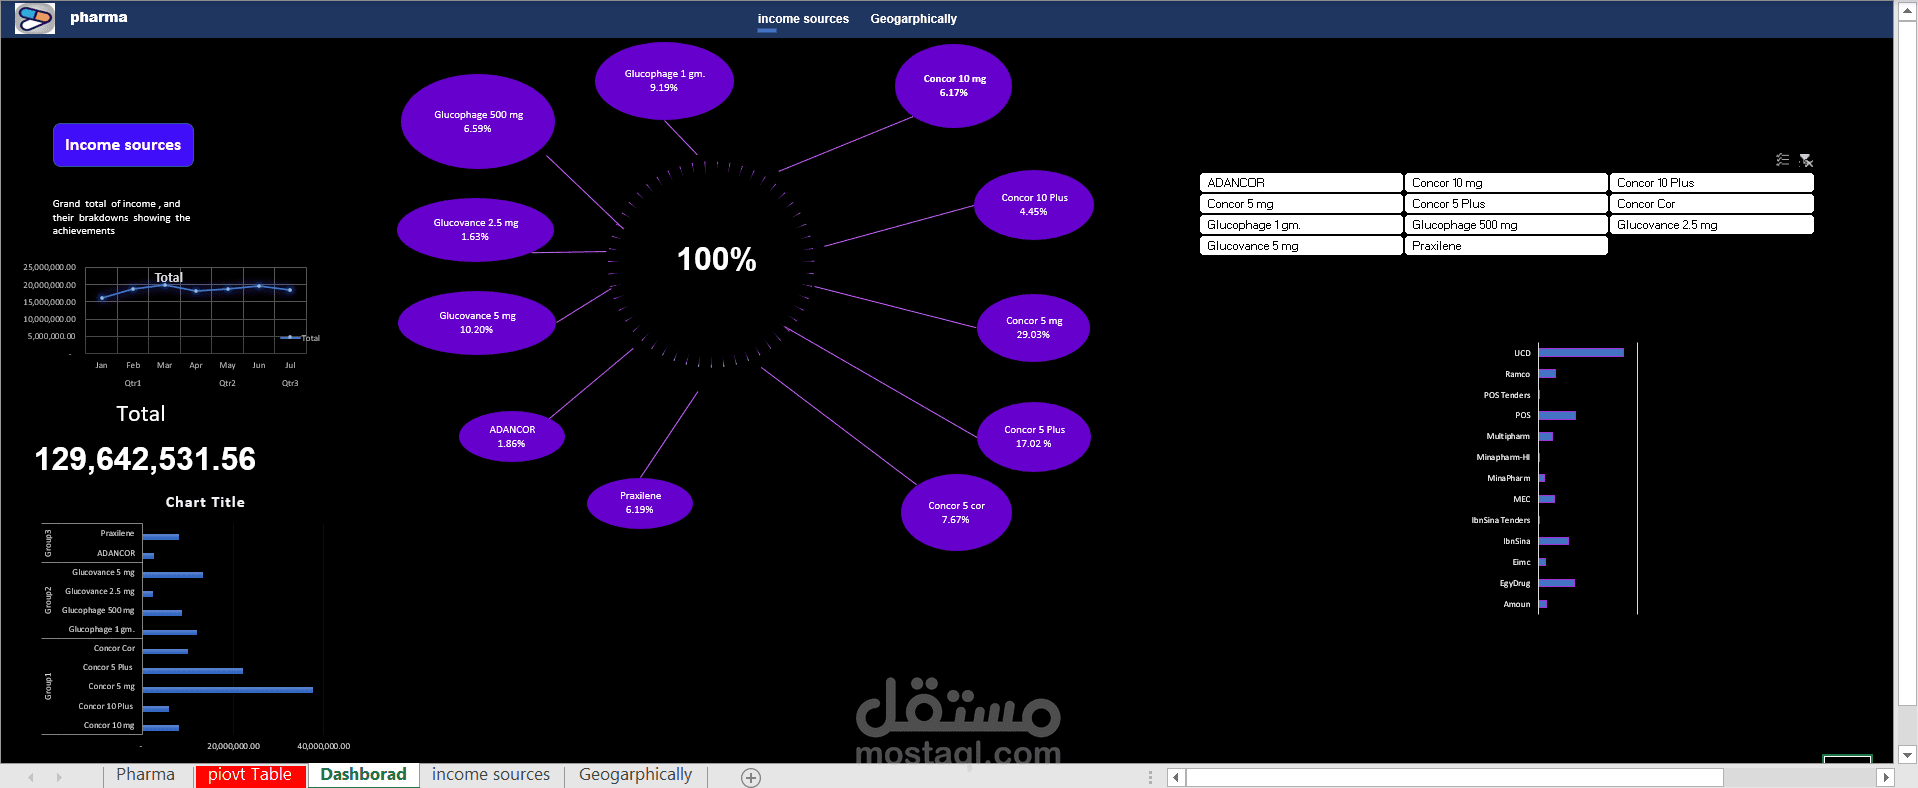The image size is (1918, 788).
Task: Click the 20,000,000.00 axis label below product chart
Action: [x=233, y=746]
